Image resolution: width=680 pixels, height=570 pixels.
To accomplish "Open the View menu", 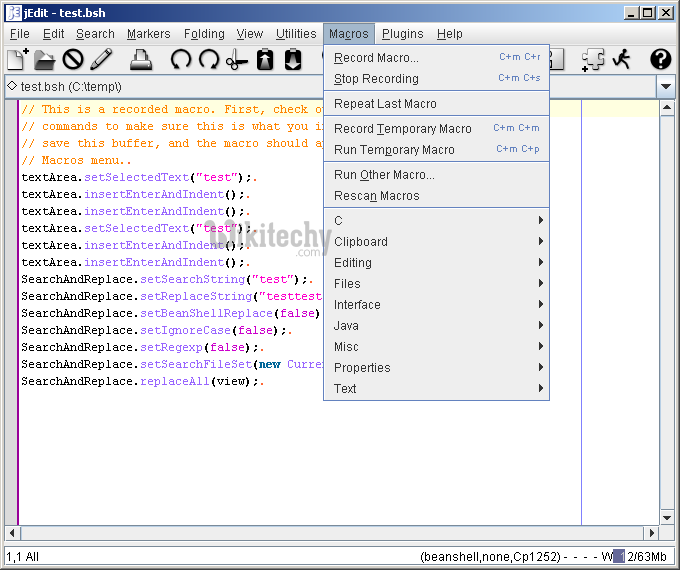I will tap(250, 34).
